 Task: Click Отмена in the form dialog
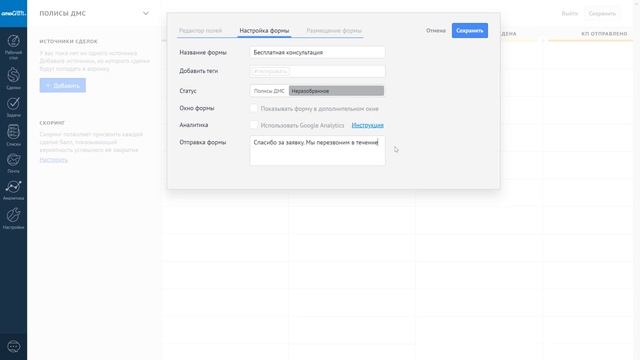pos(436,31)
